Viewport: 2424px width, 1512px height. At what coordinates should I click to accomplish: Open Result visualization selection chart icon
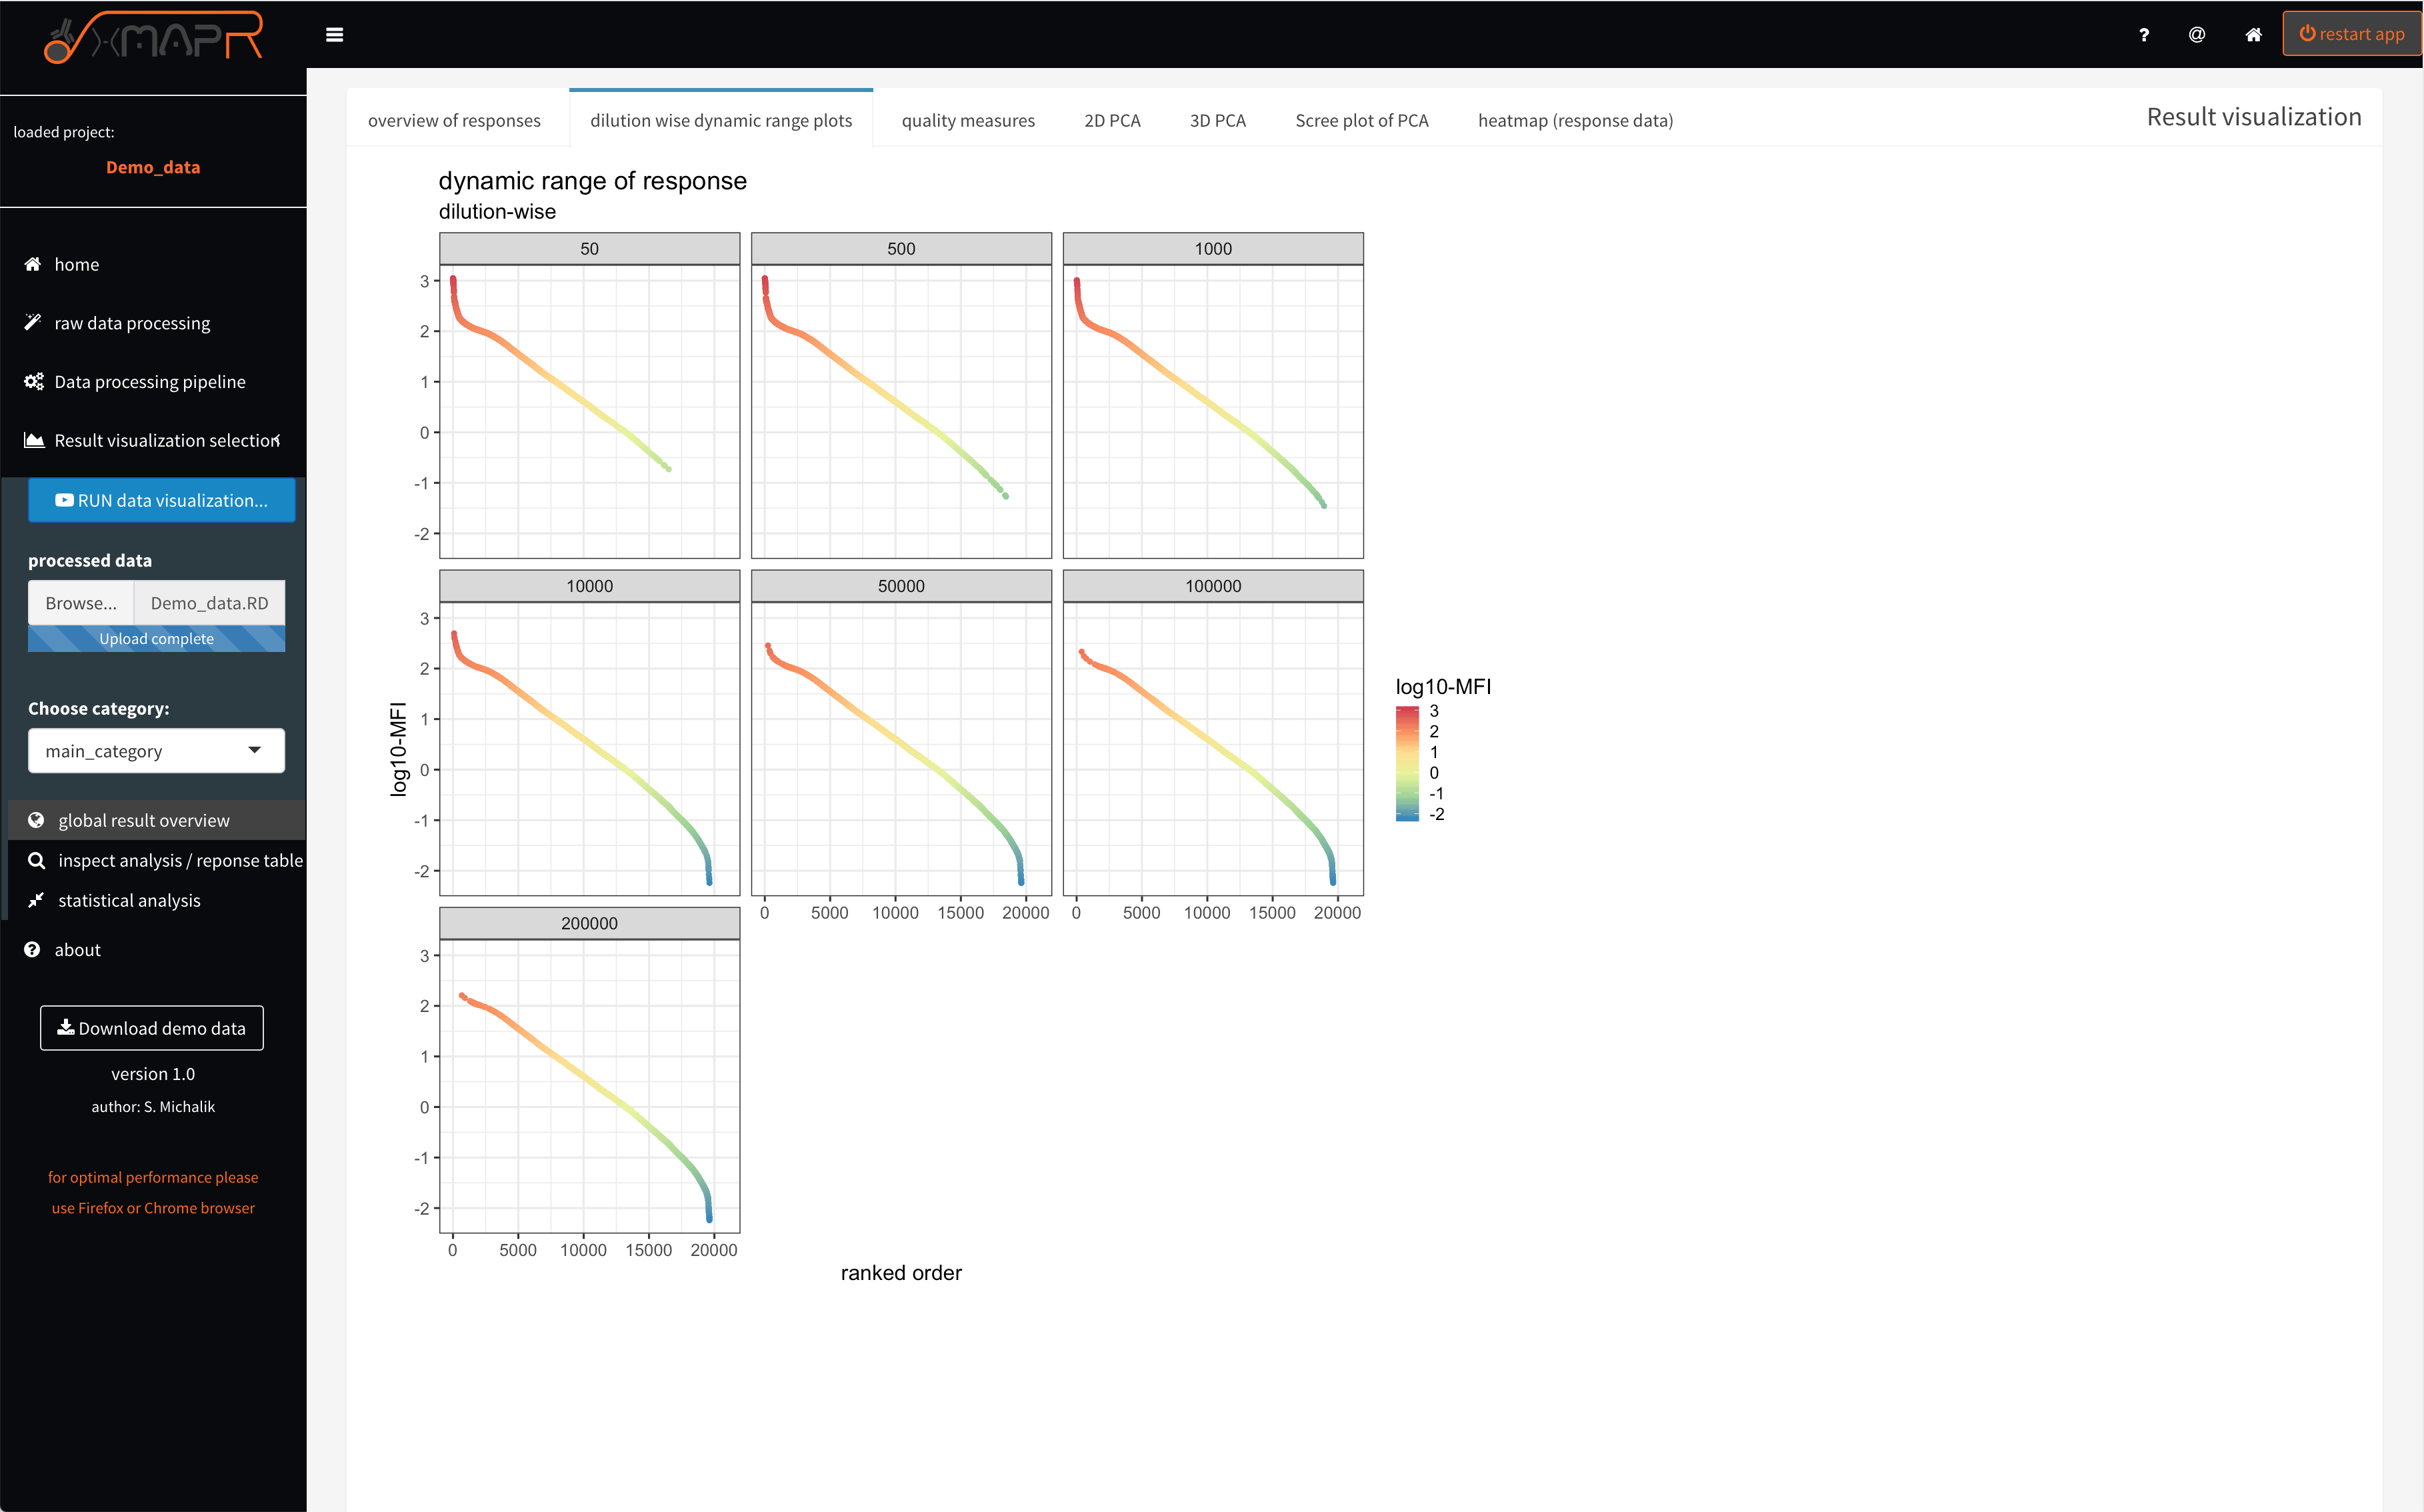tap(33, 440)
